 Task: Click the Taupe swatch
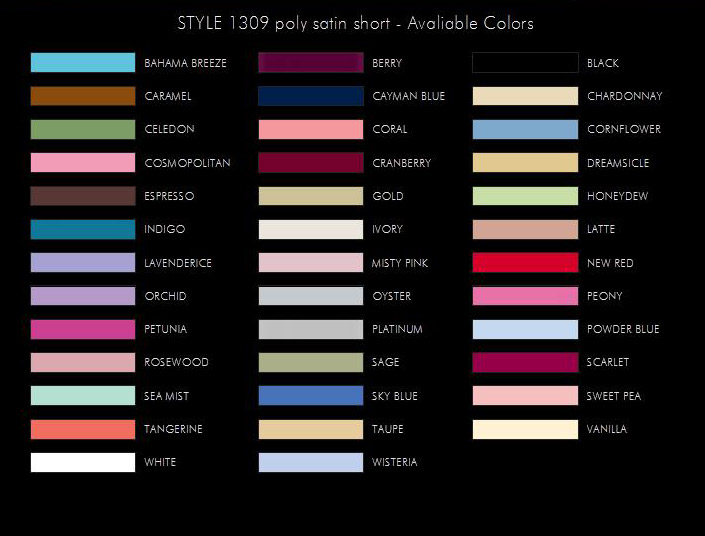pyautogui.click(x=311, y=429)
